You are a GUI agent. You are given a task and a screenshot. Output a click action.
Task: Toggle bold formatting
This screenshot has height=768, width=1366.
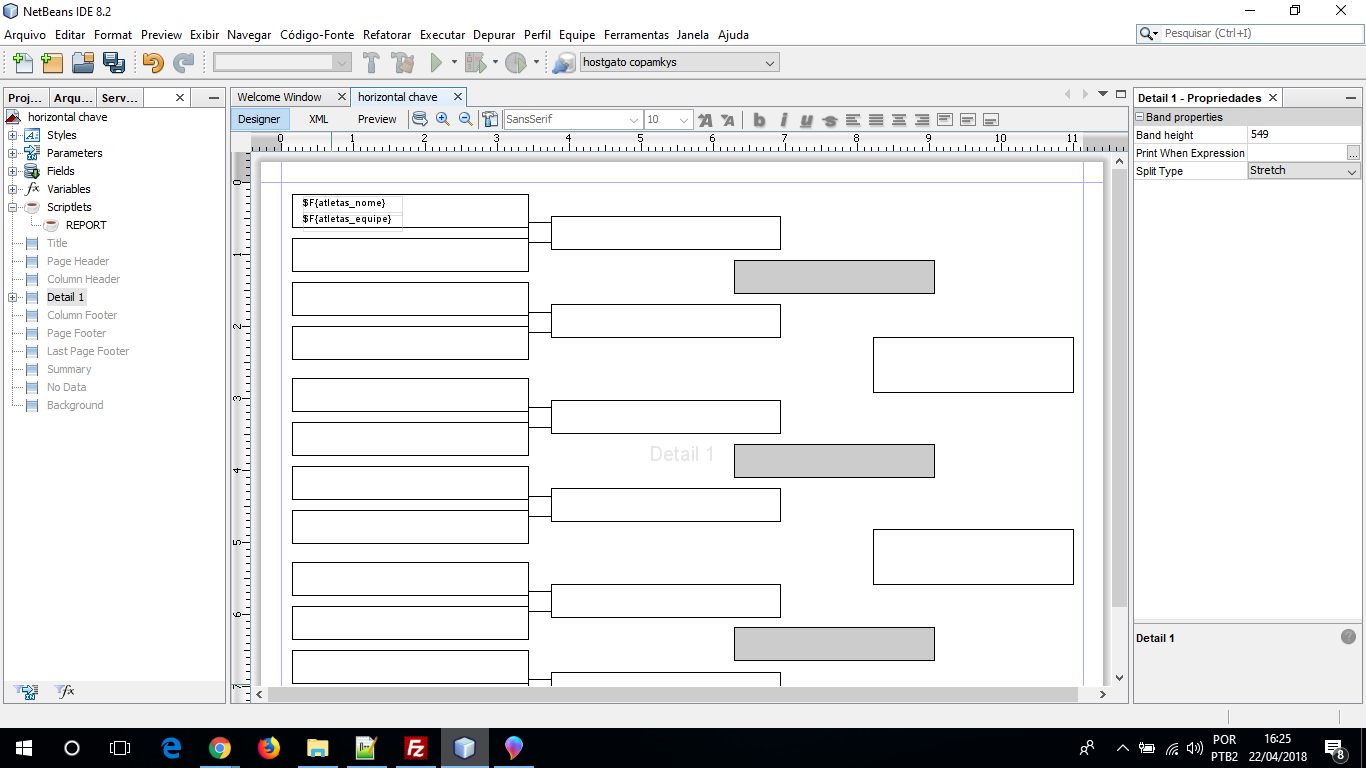pos(760,120)
